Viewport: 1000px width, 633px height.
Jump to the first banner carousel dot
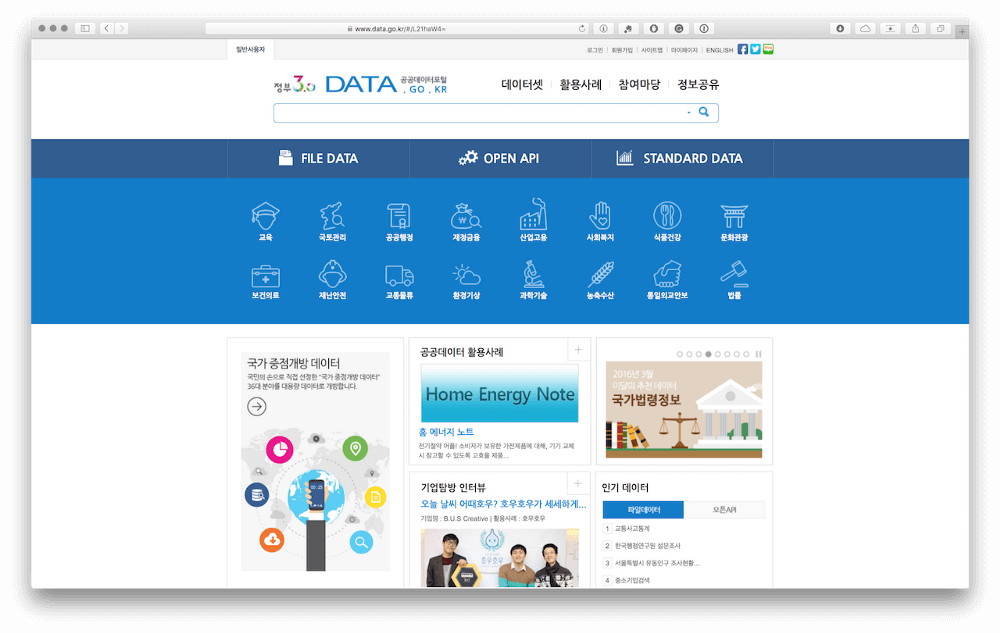(x=680, y=354)
